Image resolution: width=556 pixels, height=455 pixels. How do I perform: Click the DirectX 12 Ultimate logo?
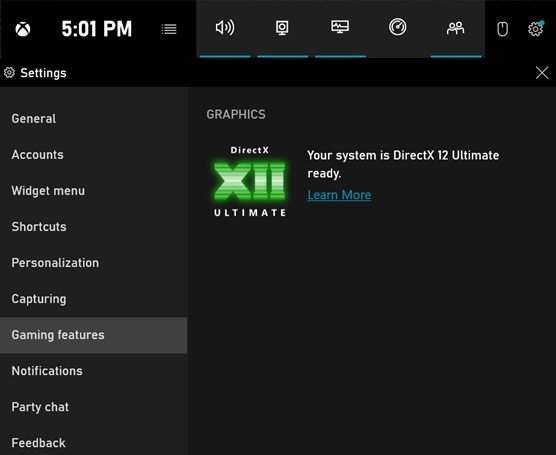pyautogui.click(x=250, y=181)
